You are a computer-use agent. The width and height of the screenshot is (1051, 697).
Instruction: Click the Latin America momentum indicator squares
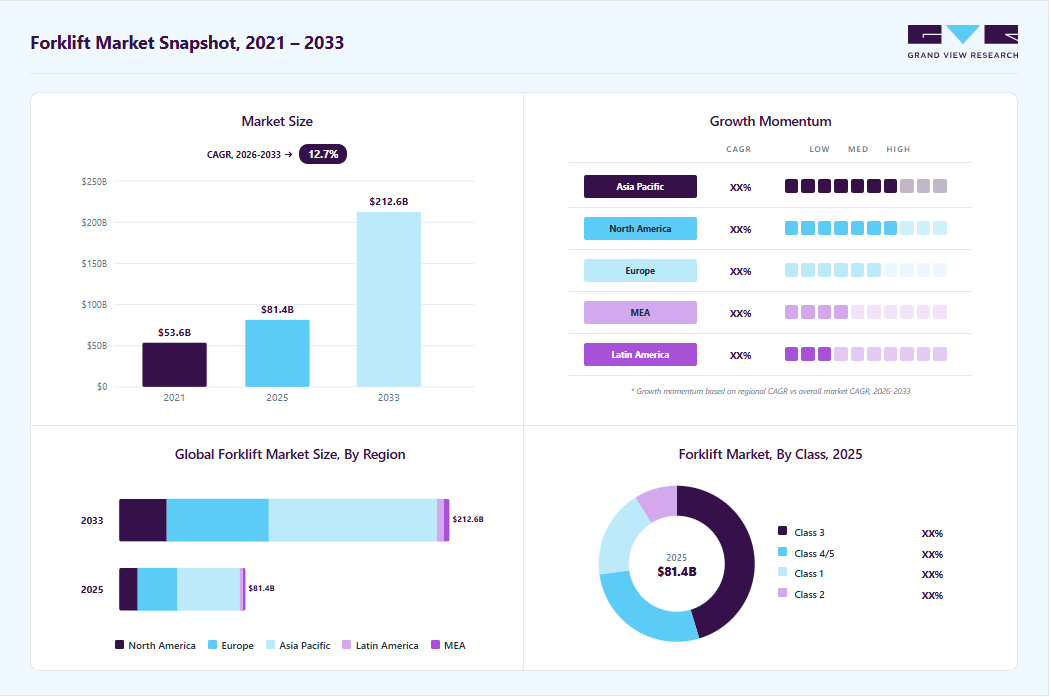[865, 354]
